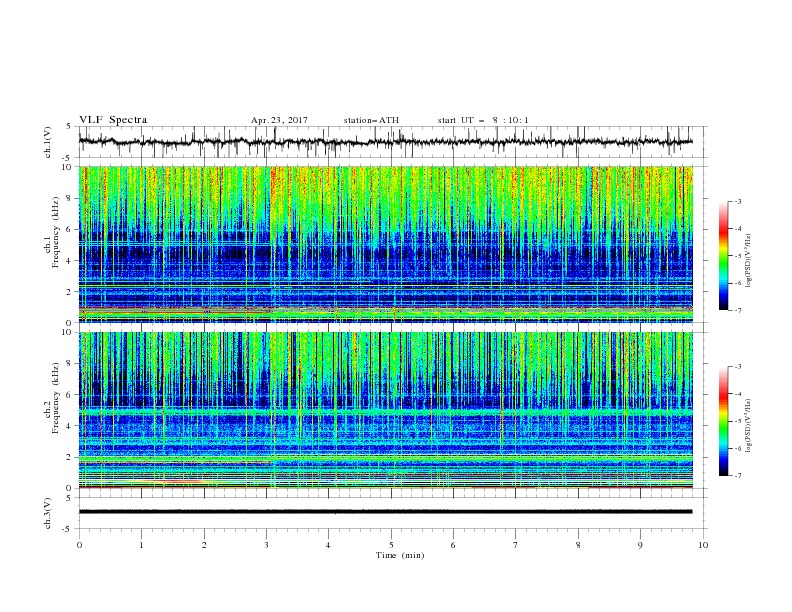This screenshot has width=792, height=612.
Task: Click the "ch.1(V)" waveform axis label
Action: coord(48,142)
